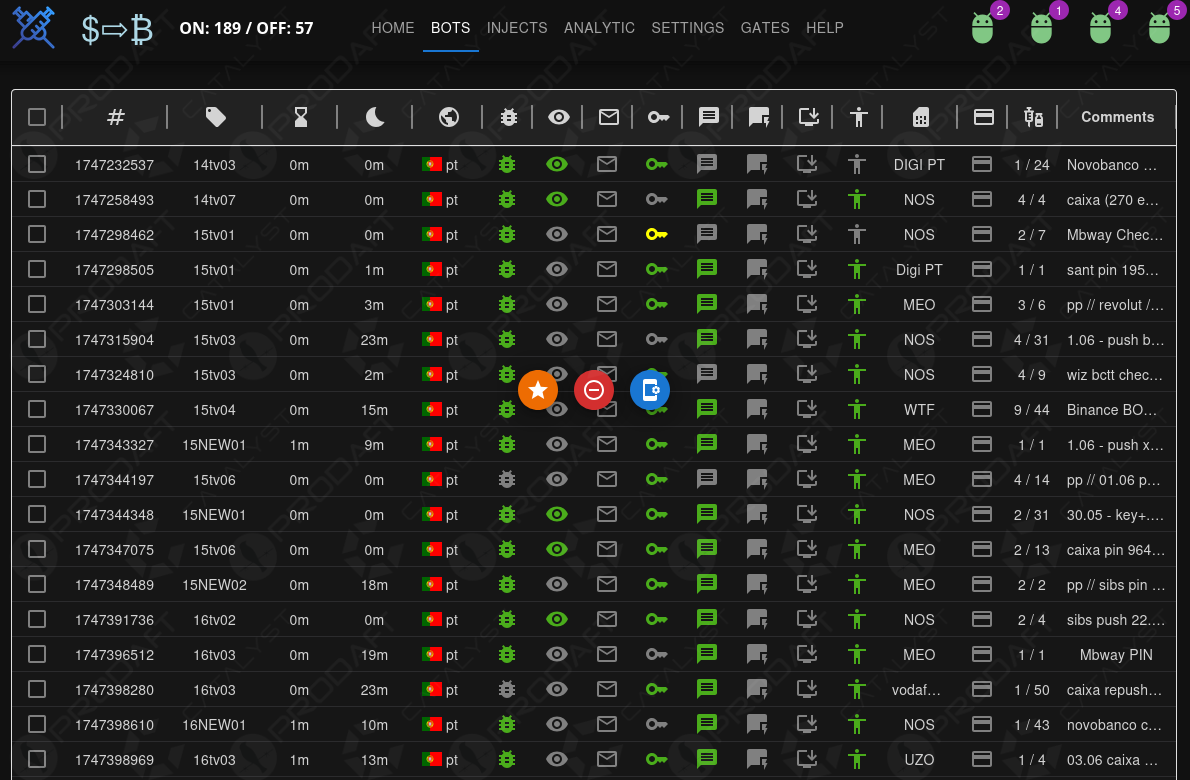Open bot ID 1747330067
Image resolution: width=1190 pixels, height=780 pixels.
coord(115,410)
